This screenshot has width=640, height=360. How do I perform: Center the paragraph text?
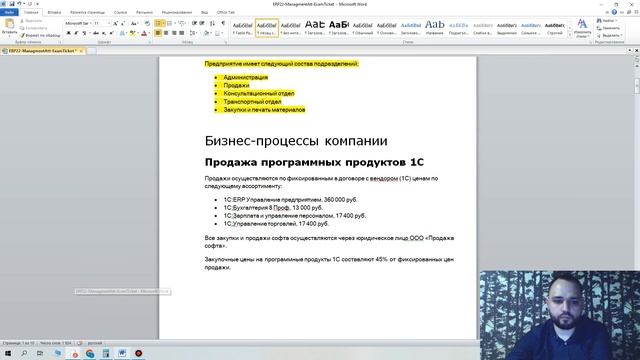pos(166,33)
